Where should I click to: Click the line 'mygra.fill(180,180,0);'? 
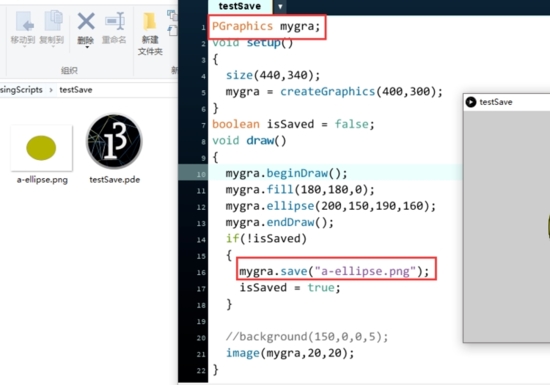300,190
